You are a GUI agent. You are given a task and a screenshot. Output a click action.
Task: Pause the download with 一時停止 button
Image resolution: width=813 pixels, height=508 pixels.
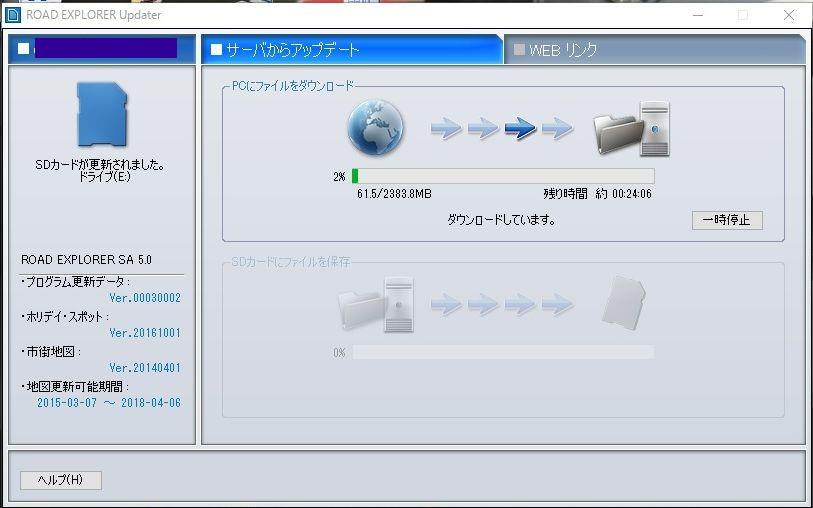[727, 220]
